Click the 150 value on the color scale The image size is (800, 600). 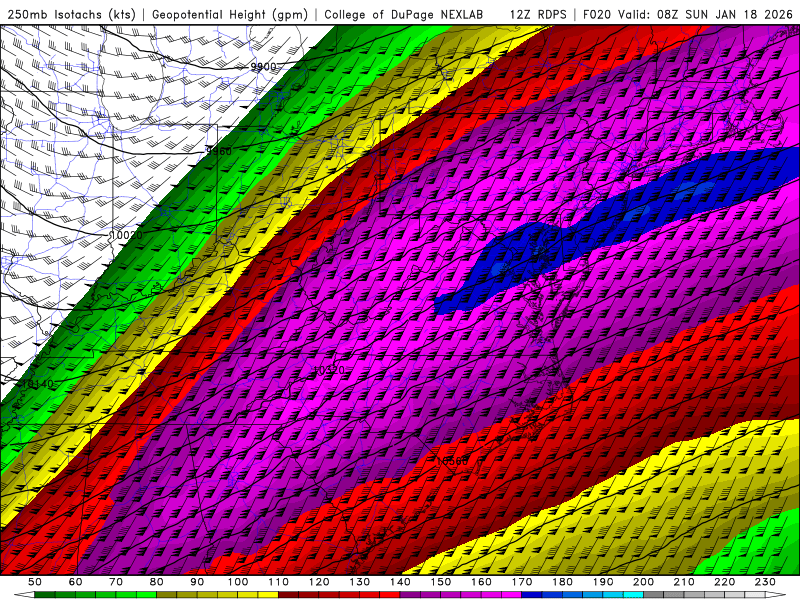[x=441, y=582]
